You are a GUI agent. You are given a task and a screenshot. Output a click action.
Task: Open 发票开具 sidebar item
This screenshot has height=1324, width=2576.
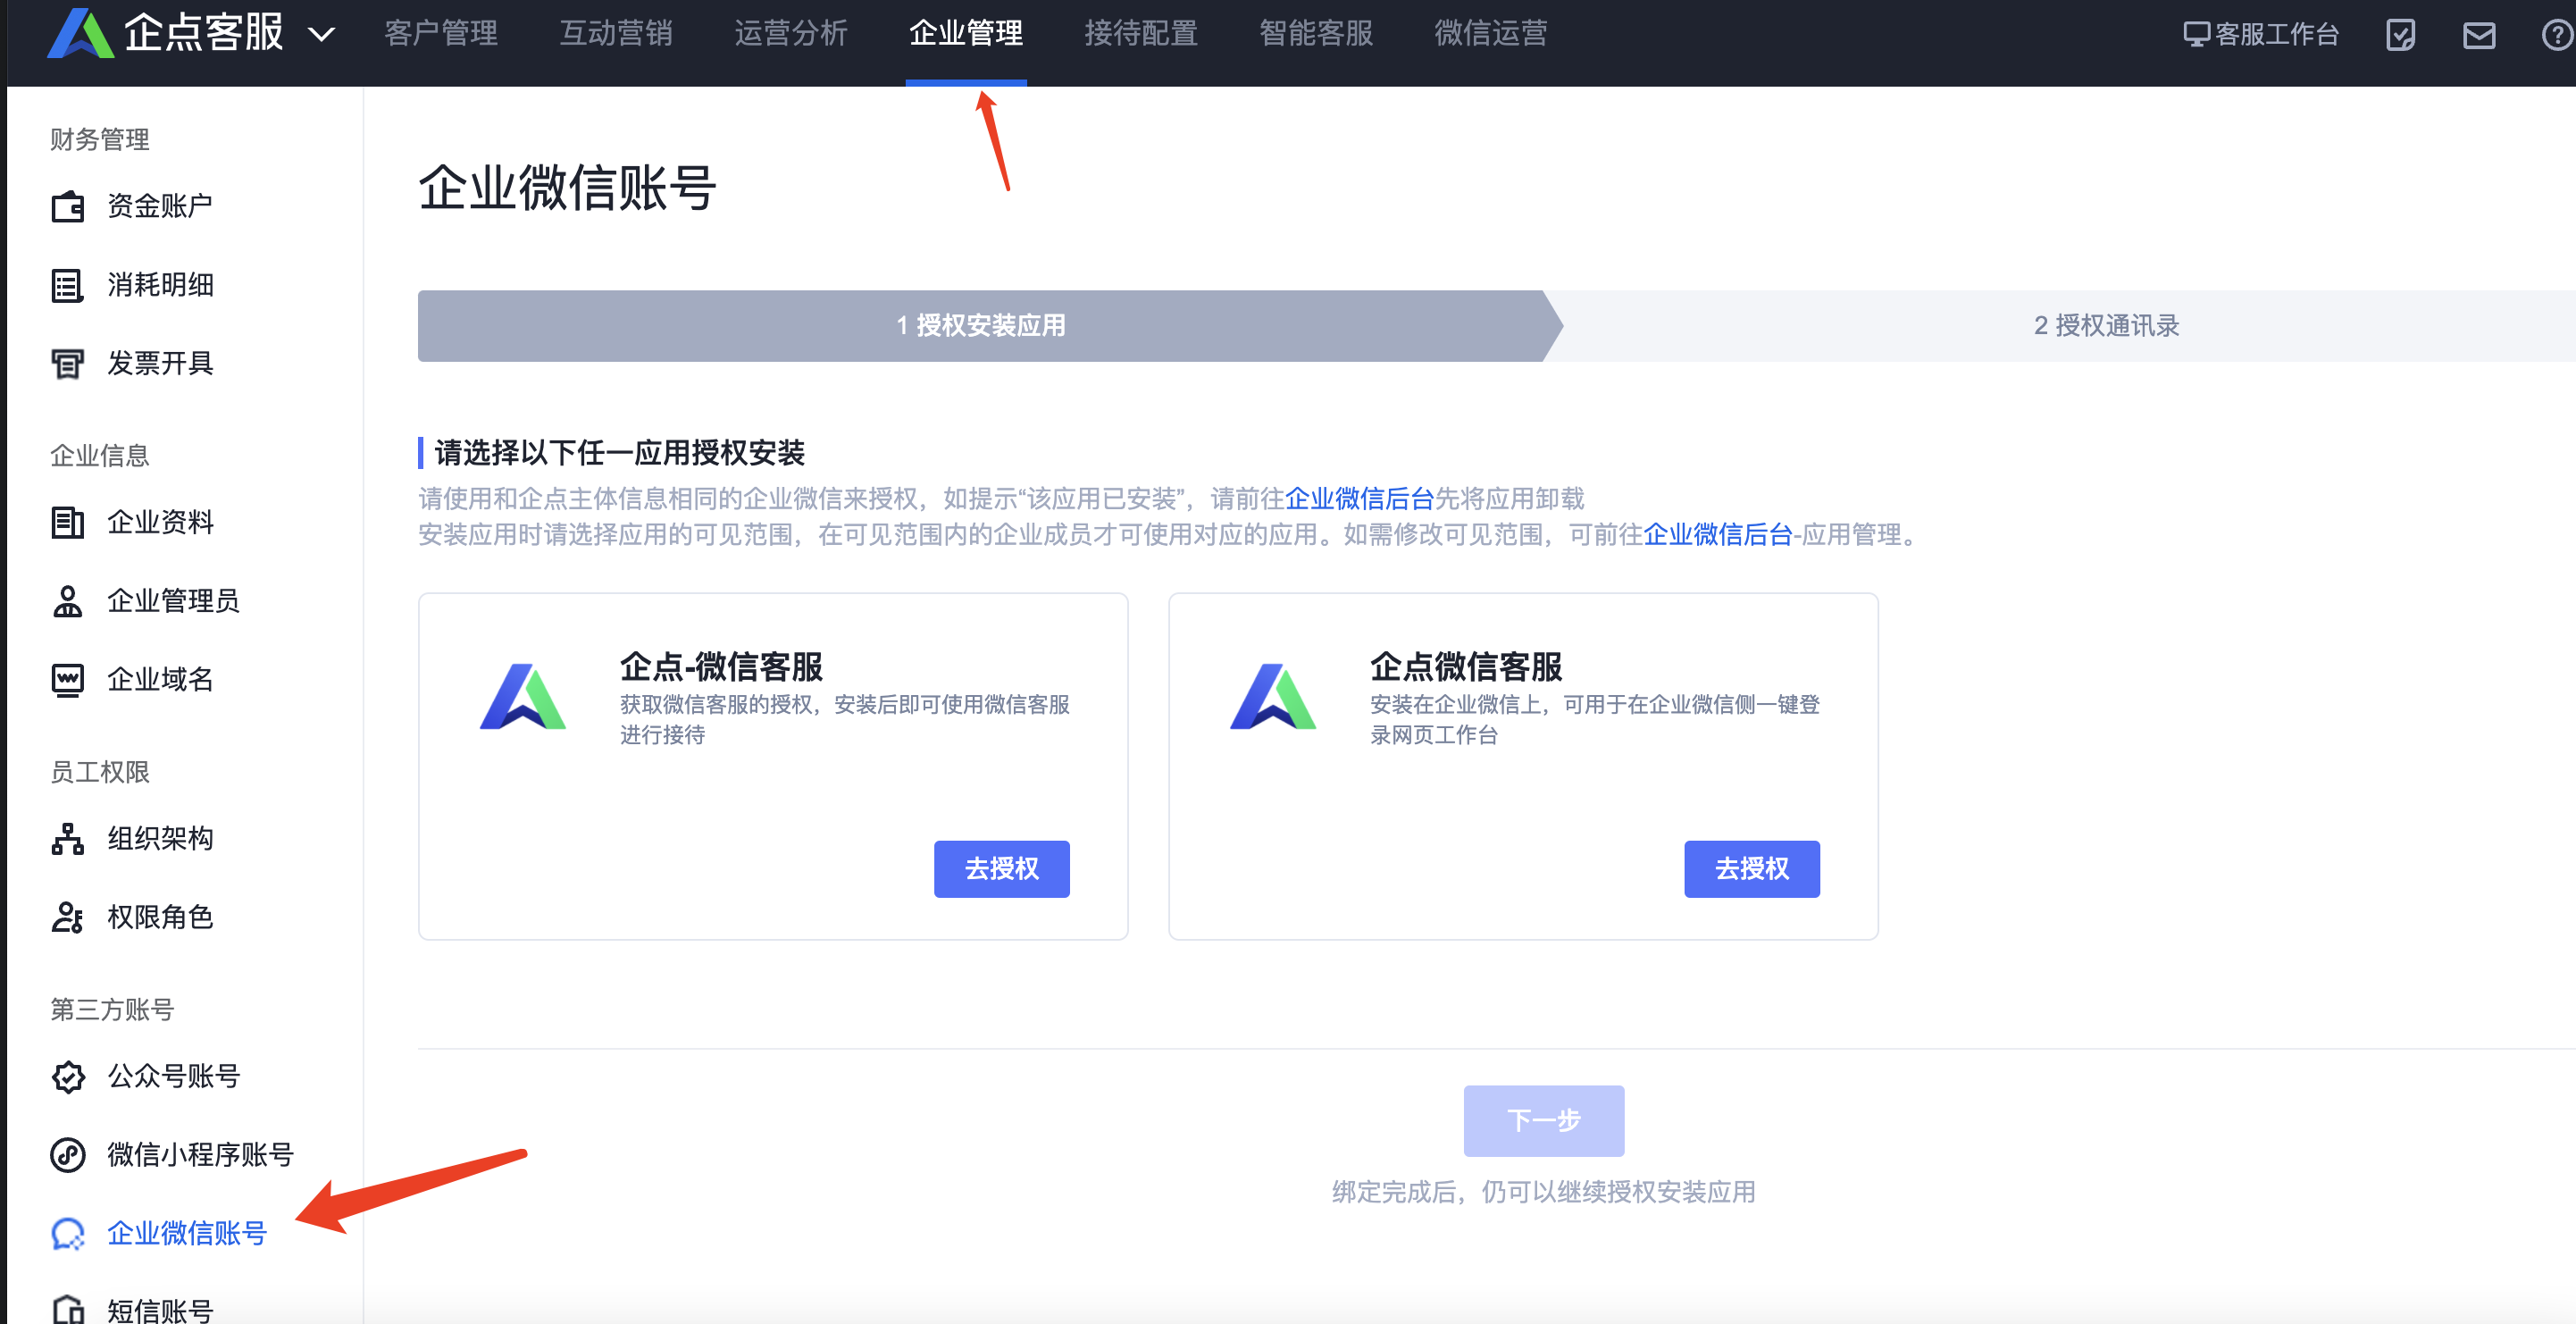point(160,364)
